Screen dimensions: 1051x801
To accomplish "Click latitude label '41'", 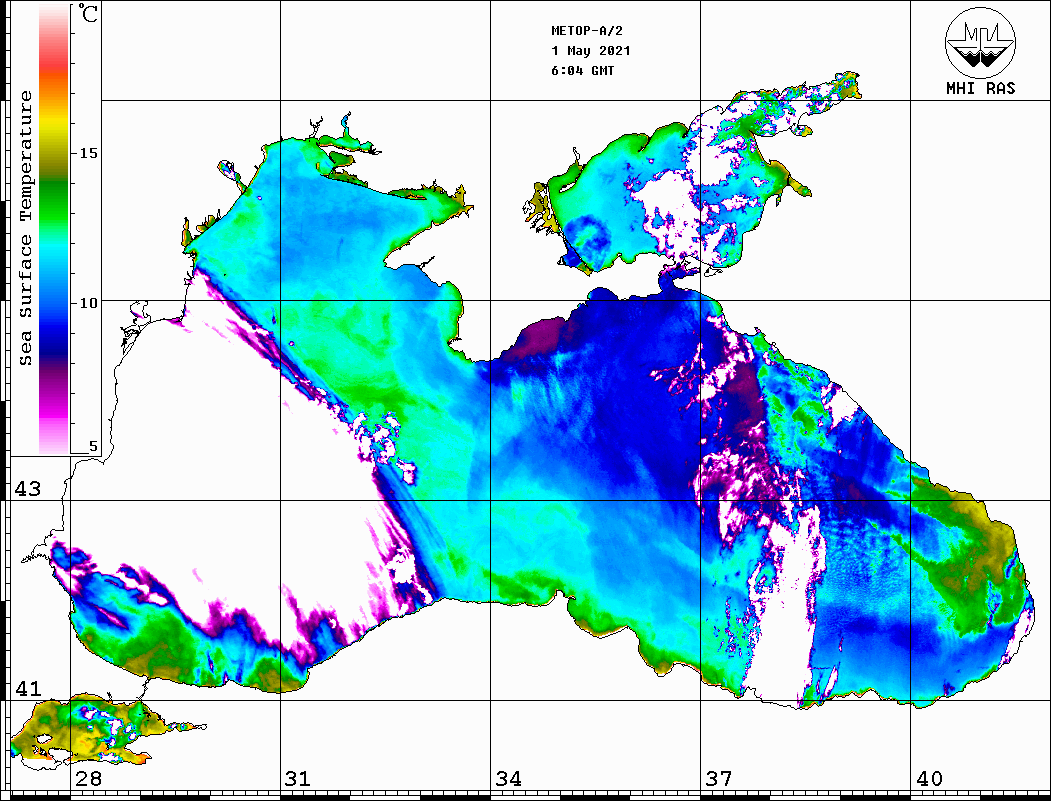I will pos(28,688).
